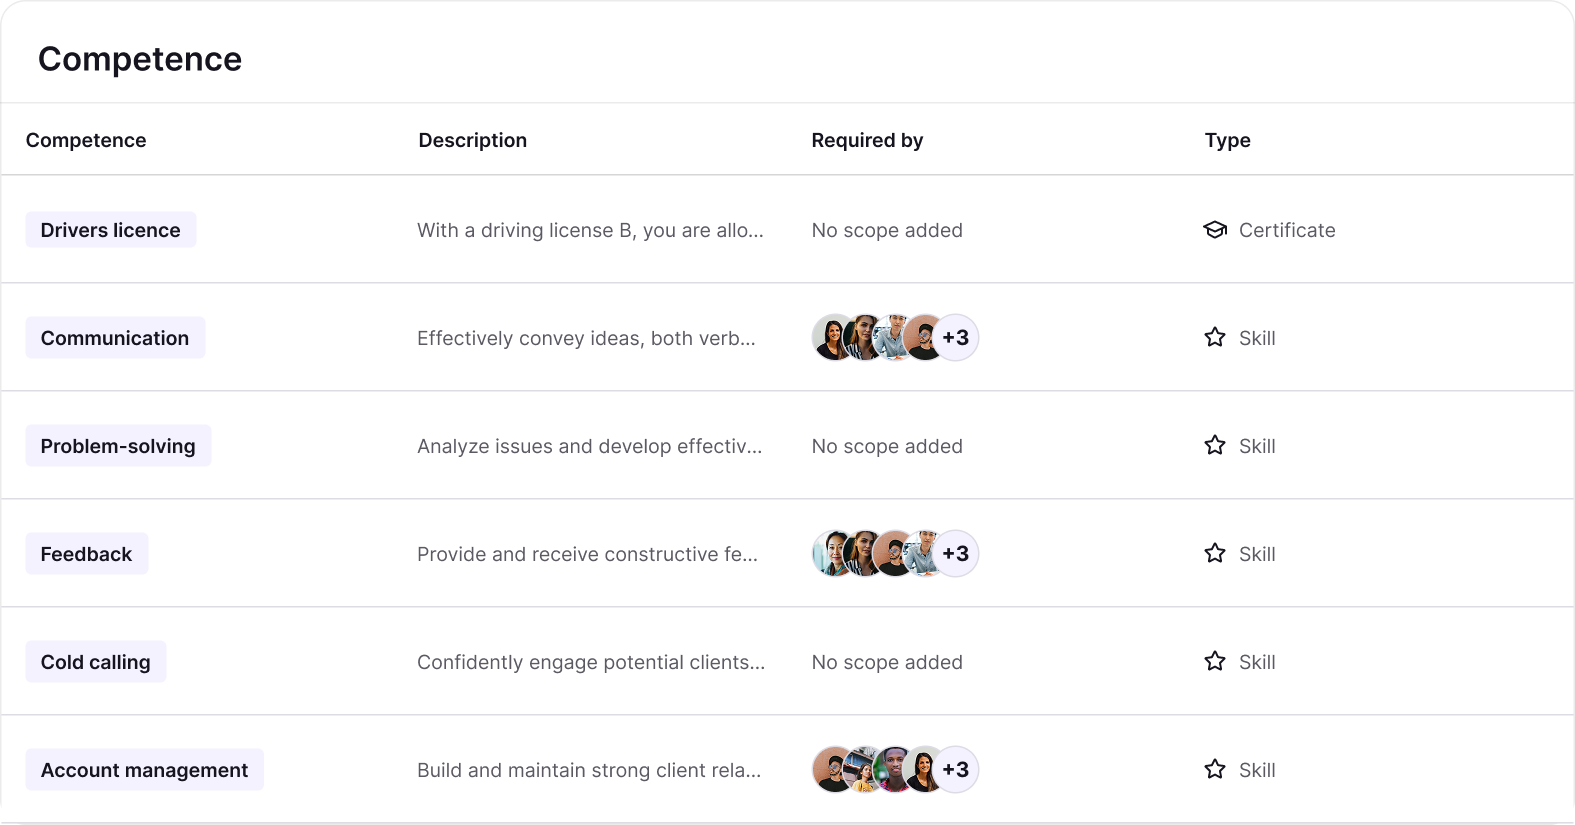
Task: Click the star icon in Communication row
Action: [x=1215, y=337]
